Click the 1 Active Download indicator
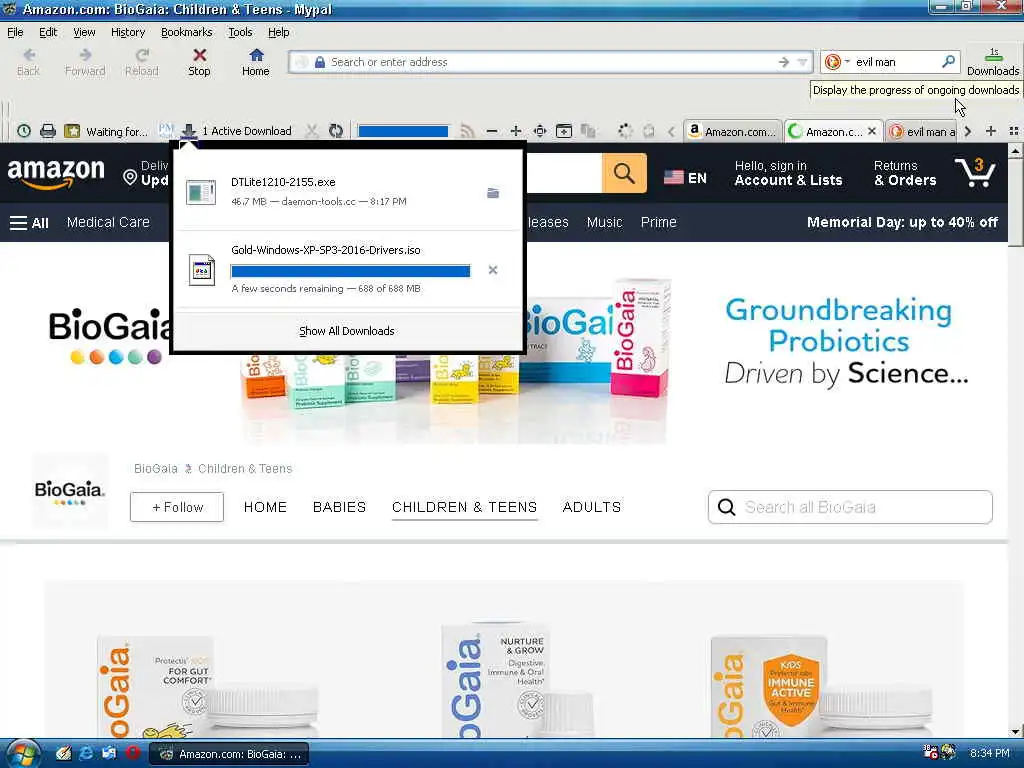The width and height of the screenshot is (1024, 768). pos(236,131)
